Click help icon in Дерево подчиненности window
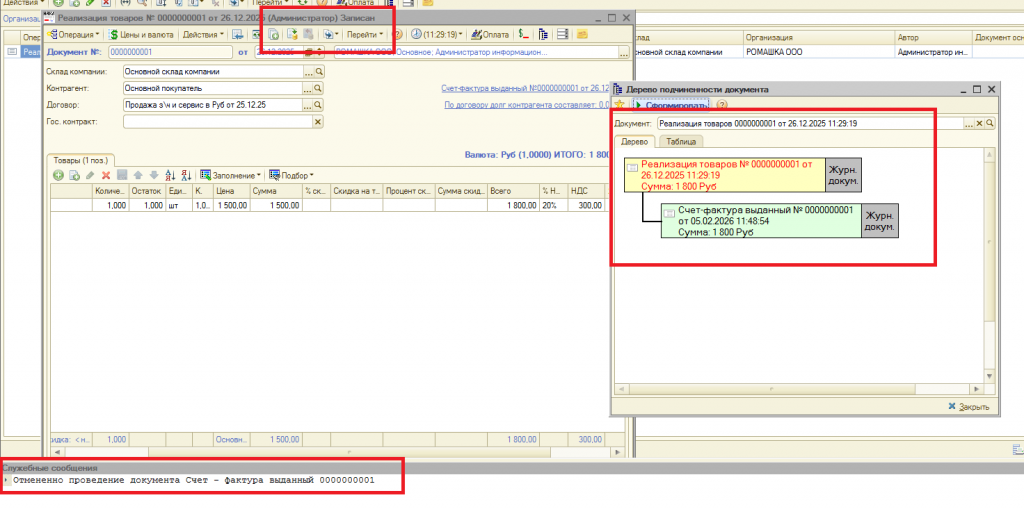The width and height of the screenshot is (1024, 509). (x=722, y=105)
